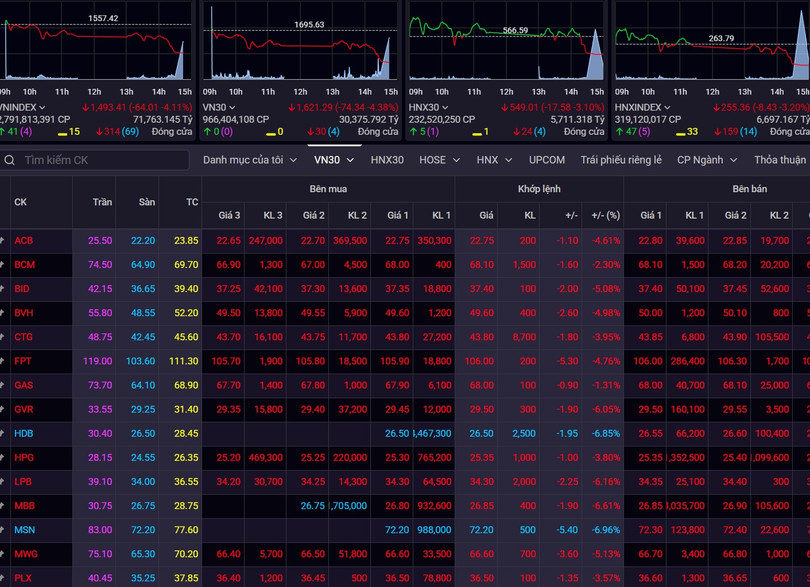Viewport: 810px width, 587px height.
Task: Open the HDB ticker symbol
Action: tap(24, 433)
